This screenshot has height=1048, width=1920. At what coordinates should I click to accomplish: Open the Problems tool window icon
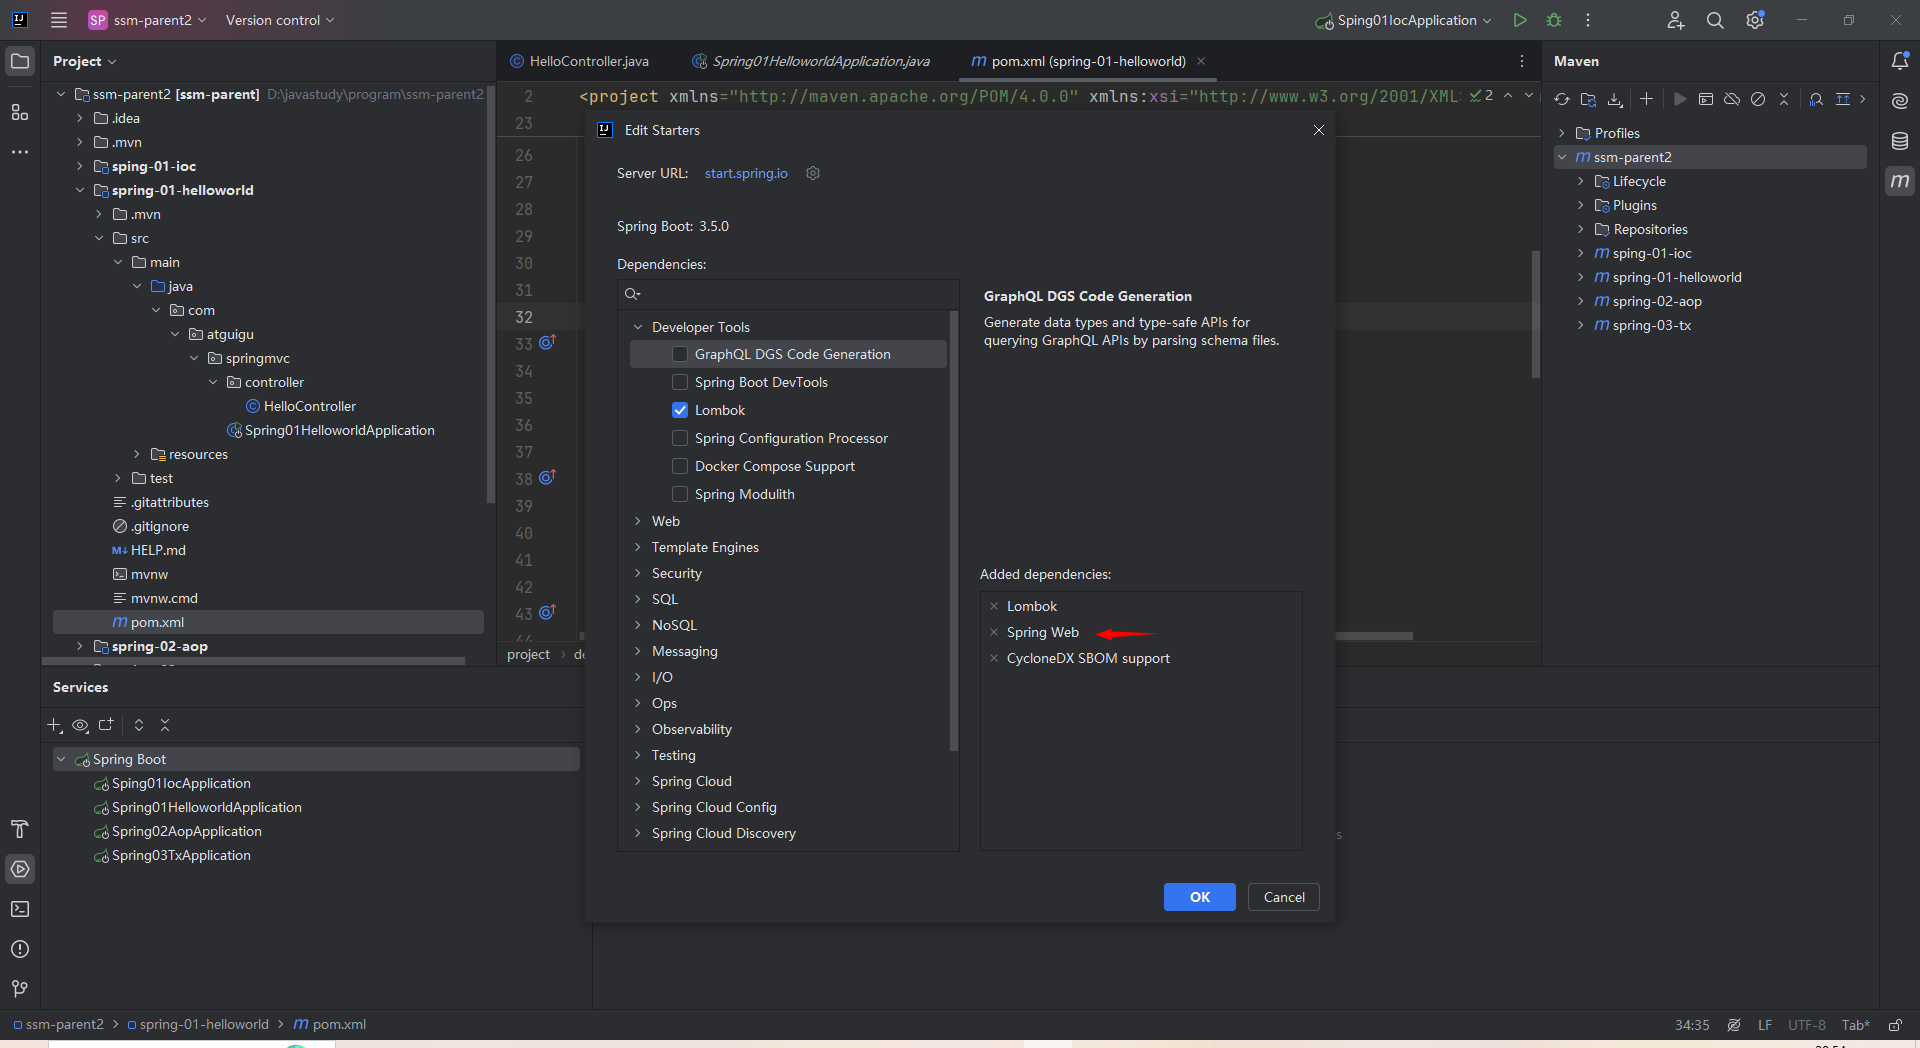click(20, 949)
